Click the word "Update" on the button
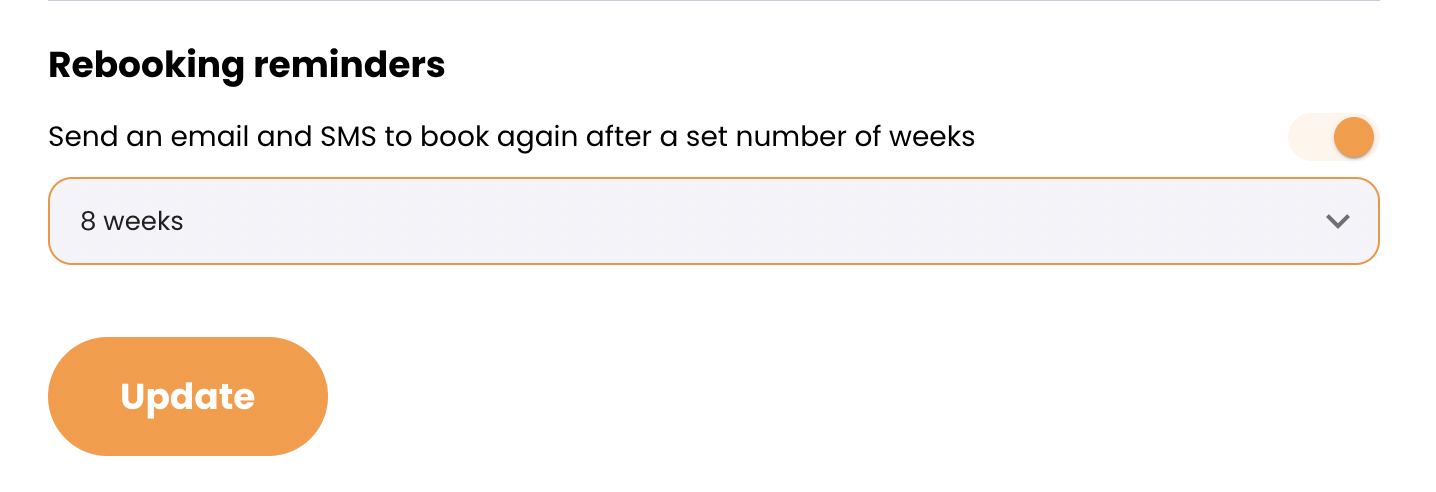1436x492 pixels. point(188,397)
